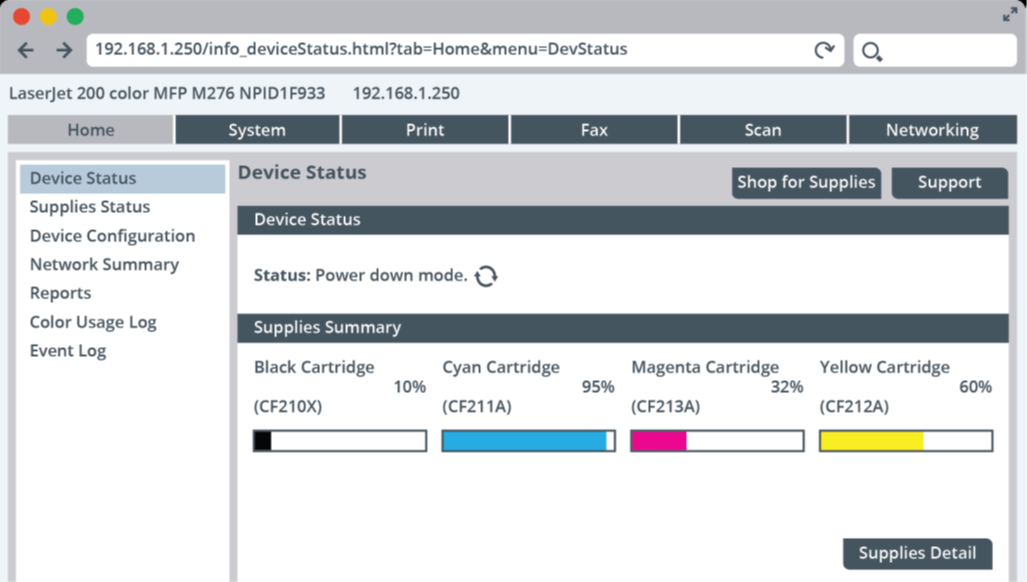This screenshot has height=582, width=1027.
Task: Click the "Cyan Cartridge" label
Action: [501, 367]
